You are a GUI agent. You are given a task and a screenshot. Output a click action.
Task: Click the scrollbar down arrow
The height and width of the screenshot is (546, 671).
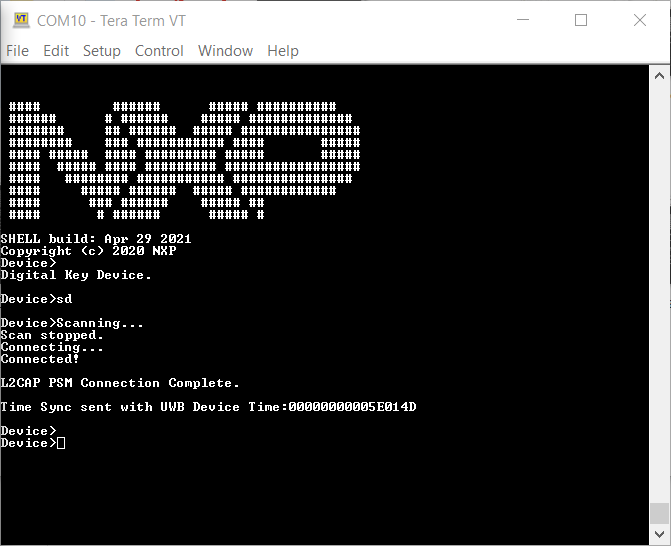659,534
